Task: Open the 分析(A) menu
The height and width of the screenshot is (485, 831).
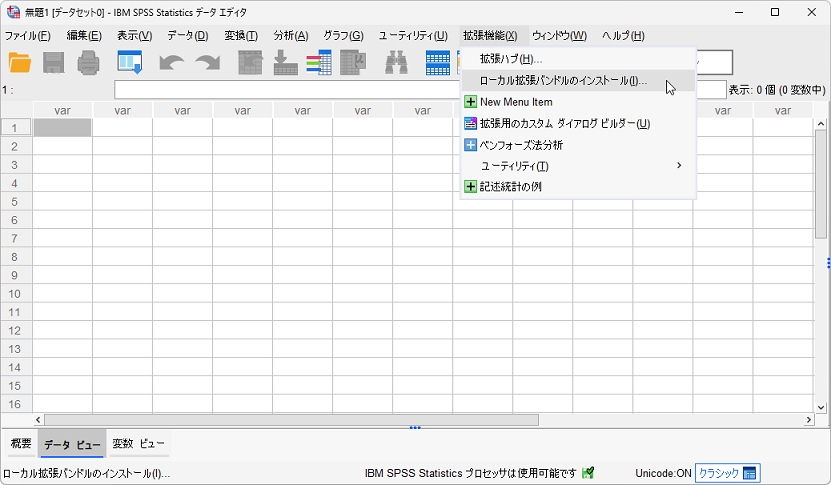Action: (290, 36)
